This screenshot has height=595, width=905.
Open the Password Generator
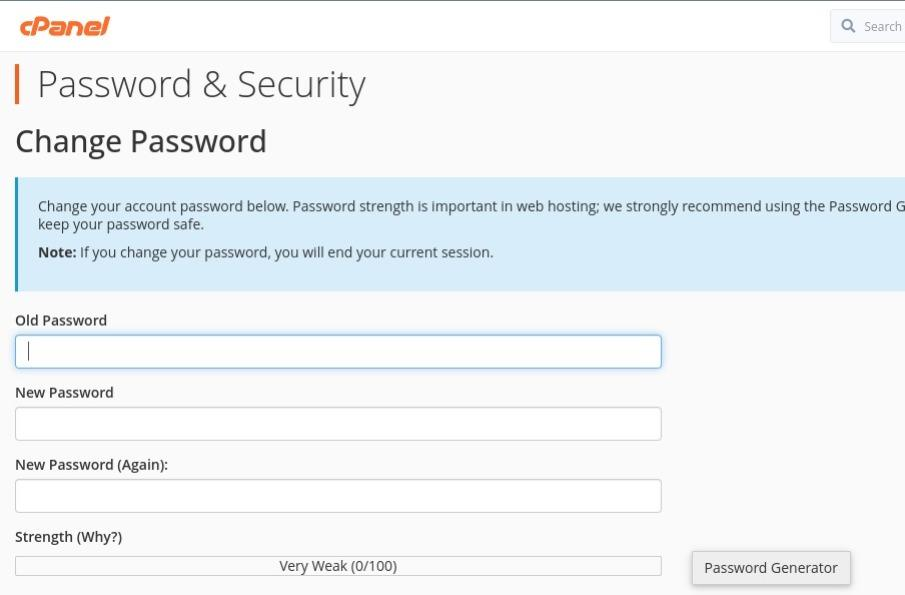(x=771, y=568)
